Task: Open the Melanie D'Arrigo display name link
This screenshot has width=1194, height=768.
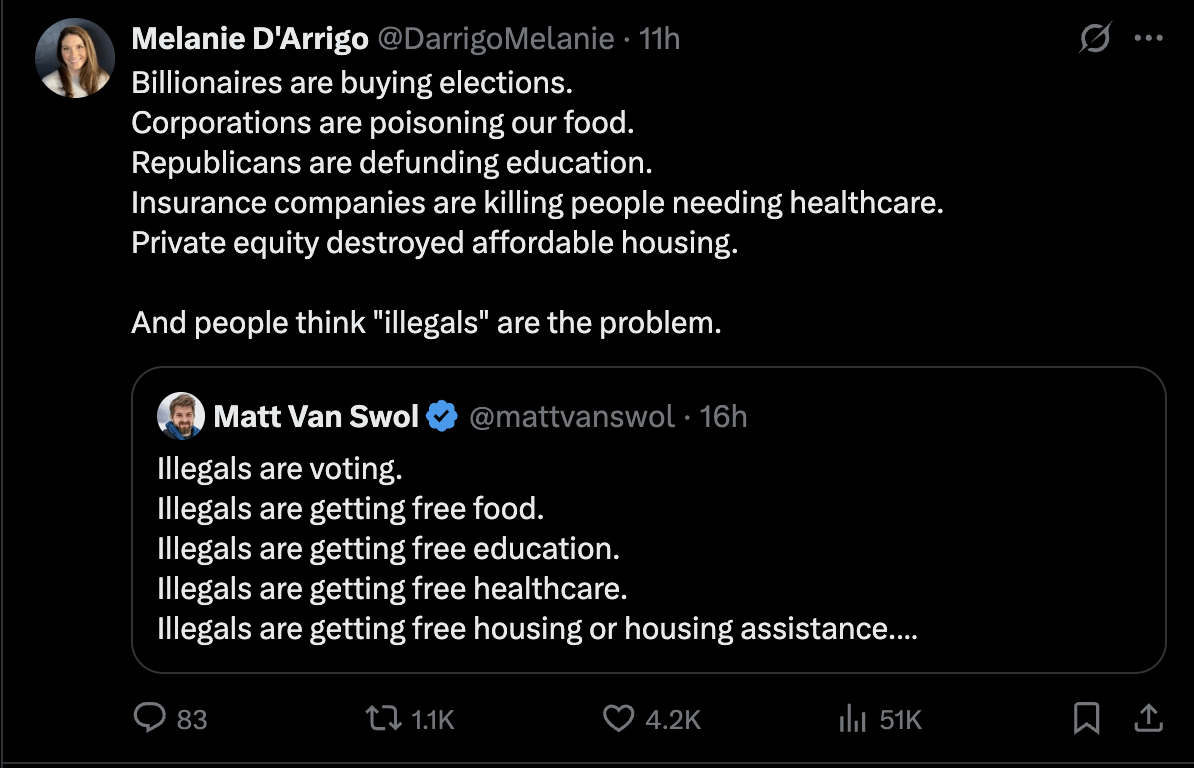Action: 248,39
